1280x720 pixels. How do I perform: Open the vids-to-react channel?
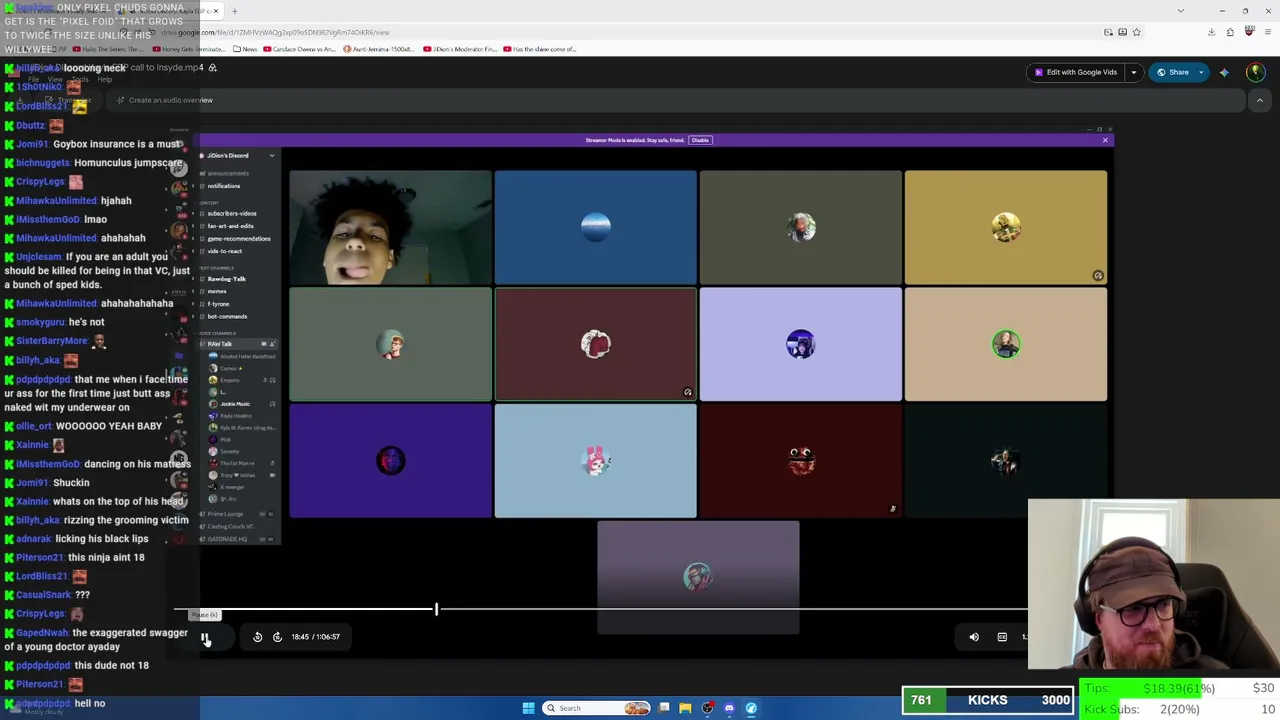point(225,251)
